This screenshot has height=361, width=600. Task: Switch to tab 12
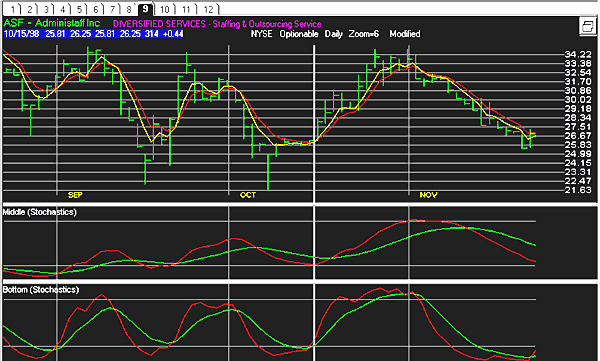click(x=208, y=9)
